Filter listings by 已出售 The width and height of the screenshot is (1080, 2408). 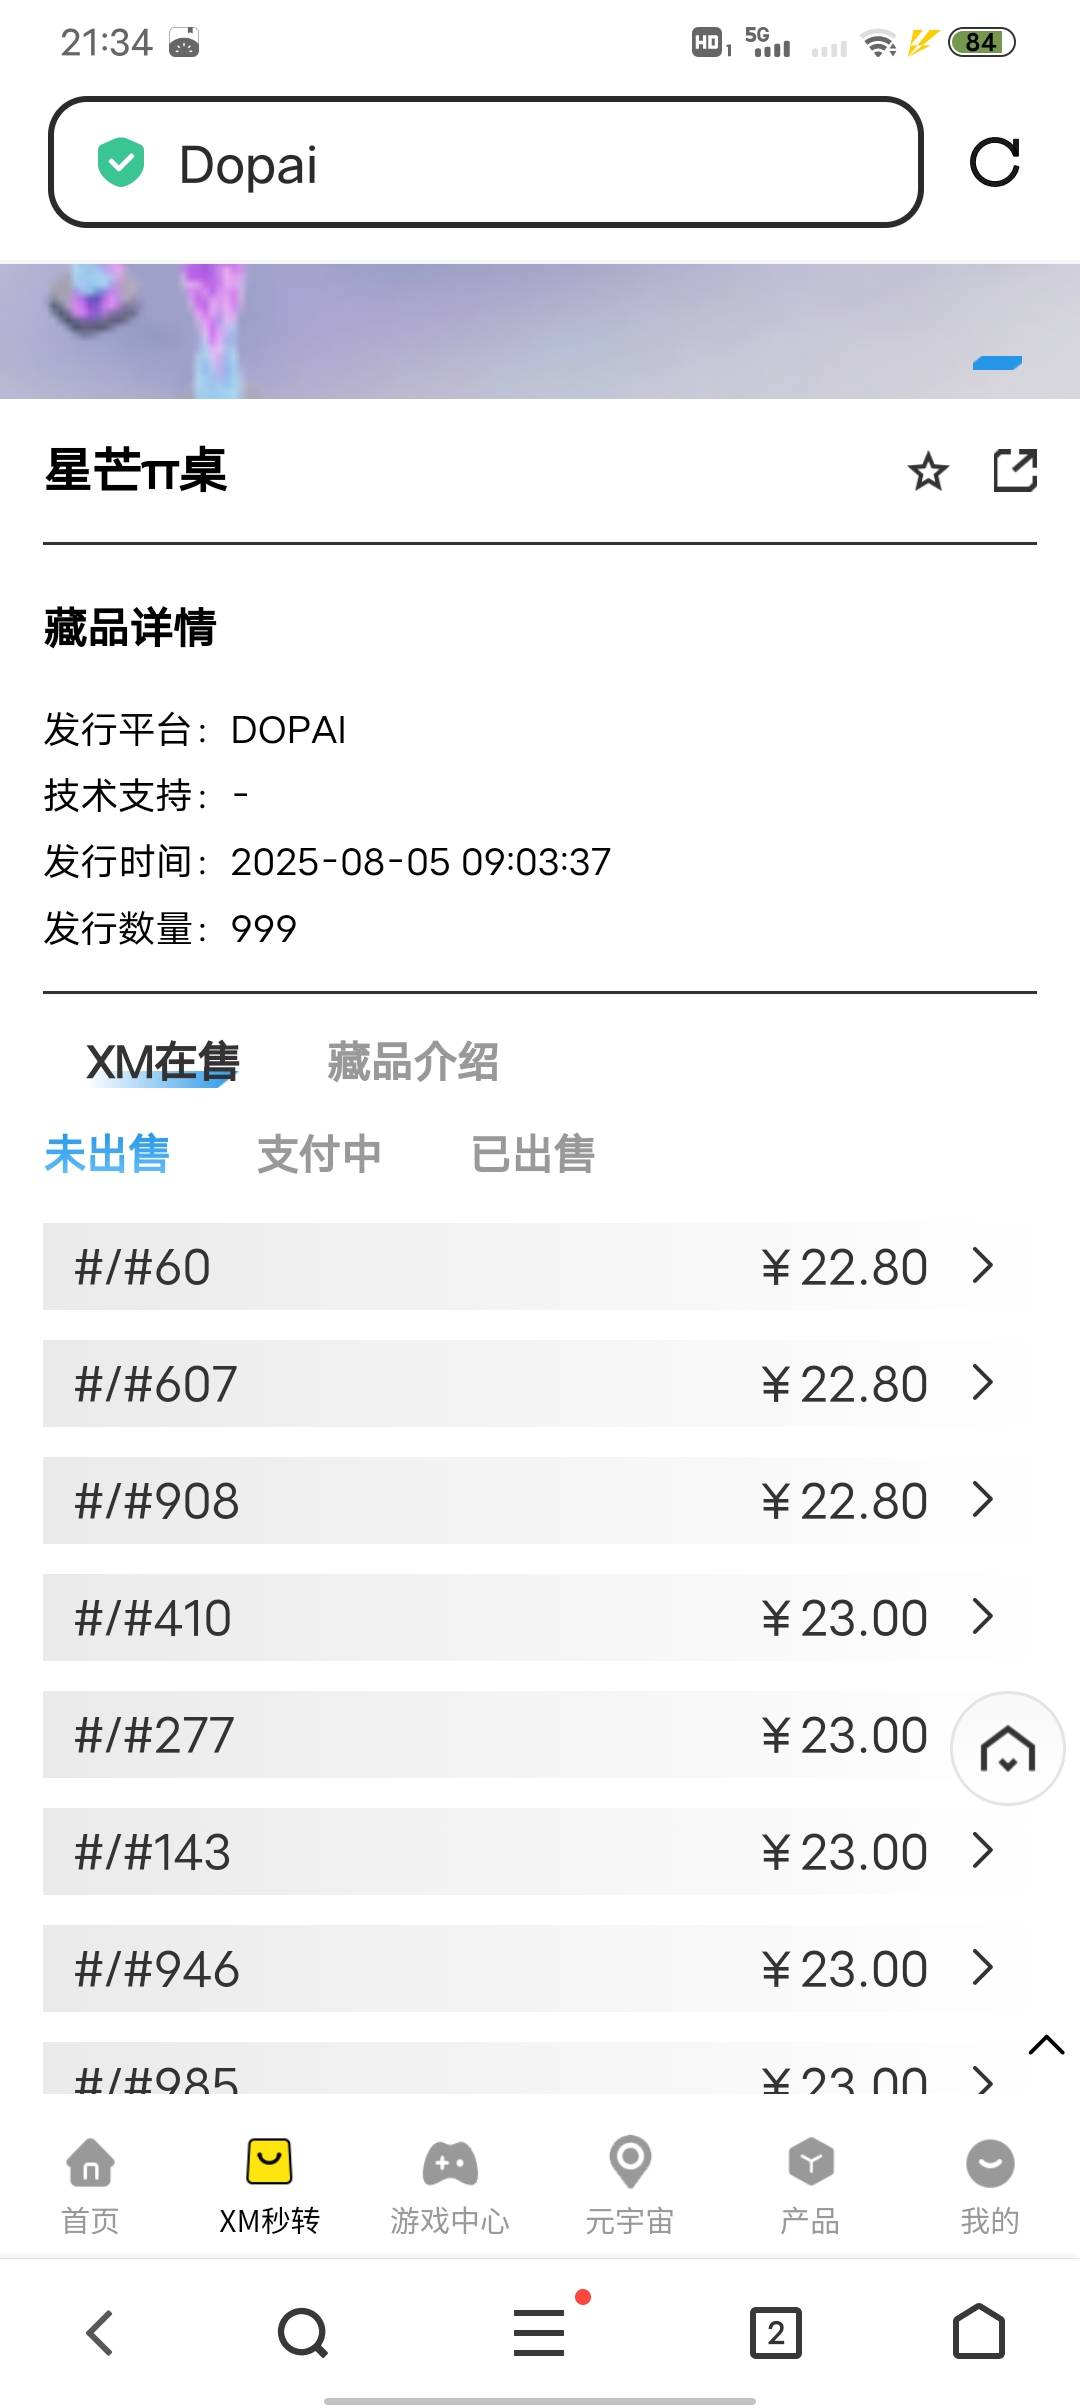coord(533,1153)
